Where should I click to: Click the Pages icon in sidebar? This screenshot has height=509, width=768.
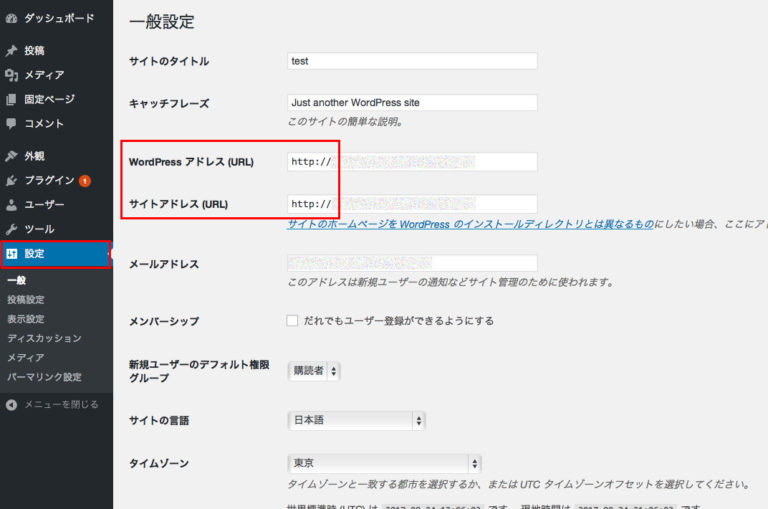(11, 99)
